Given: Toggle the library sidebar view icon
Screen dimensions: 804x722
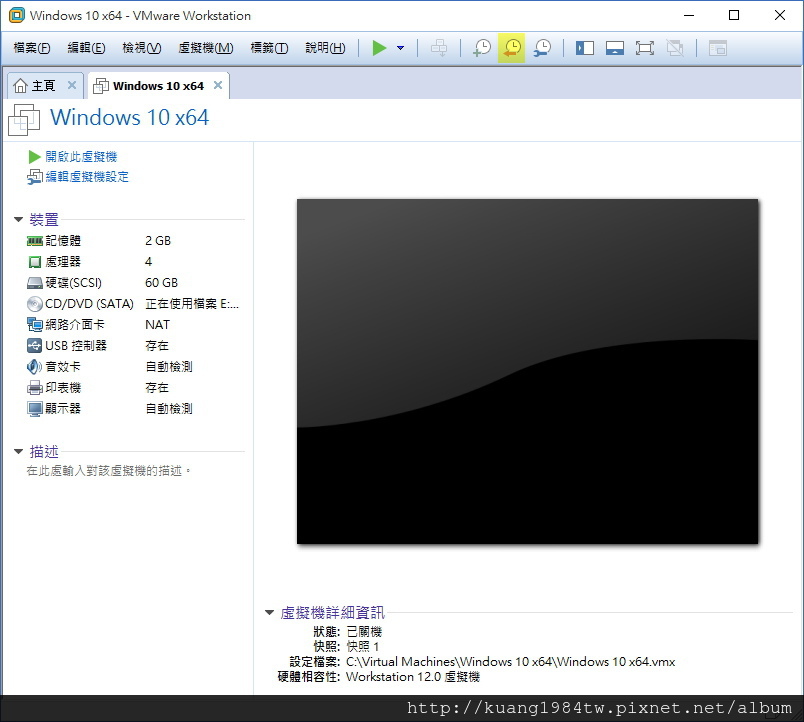Looking at the screenshot, I should click(585, 48).
